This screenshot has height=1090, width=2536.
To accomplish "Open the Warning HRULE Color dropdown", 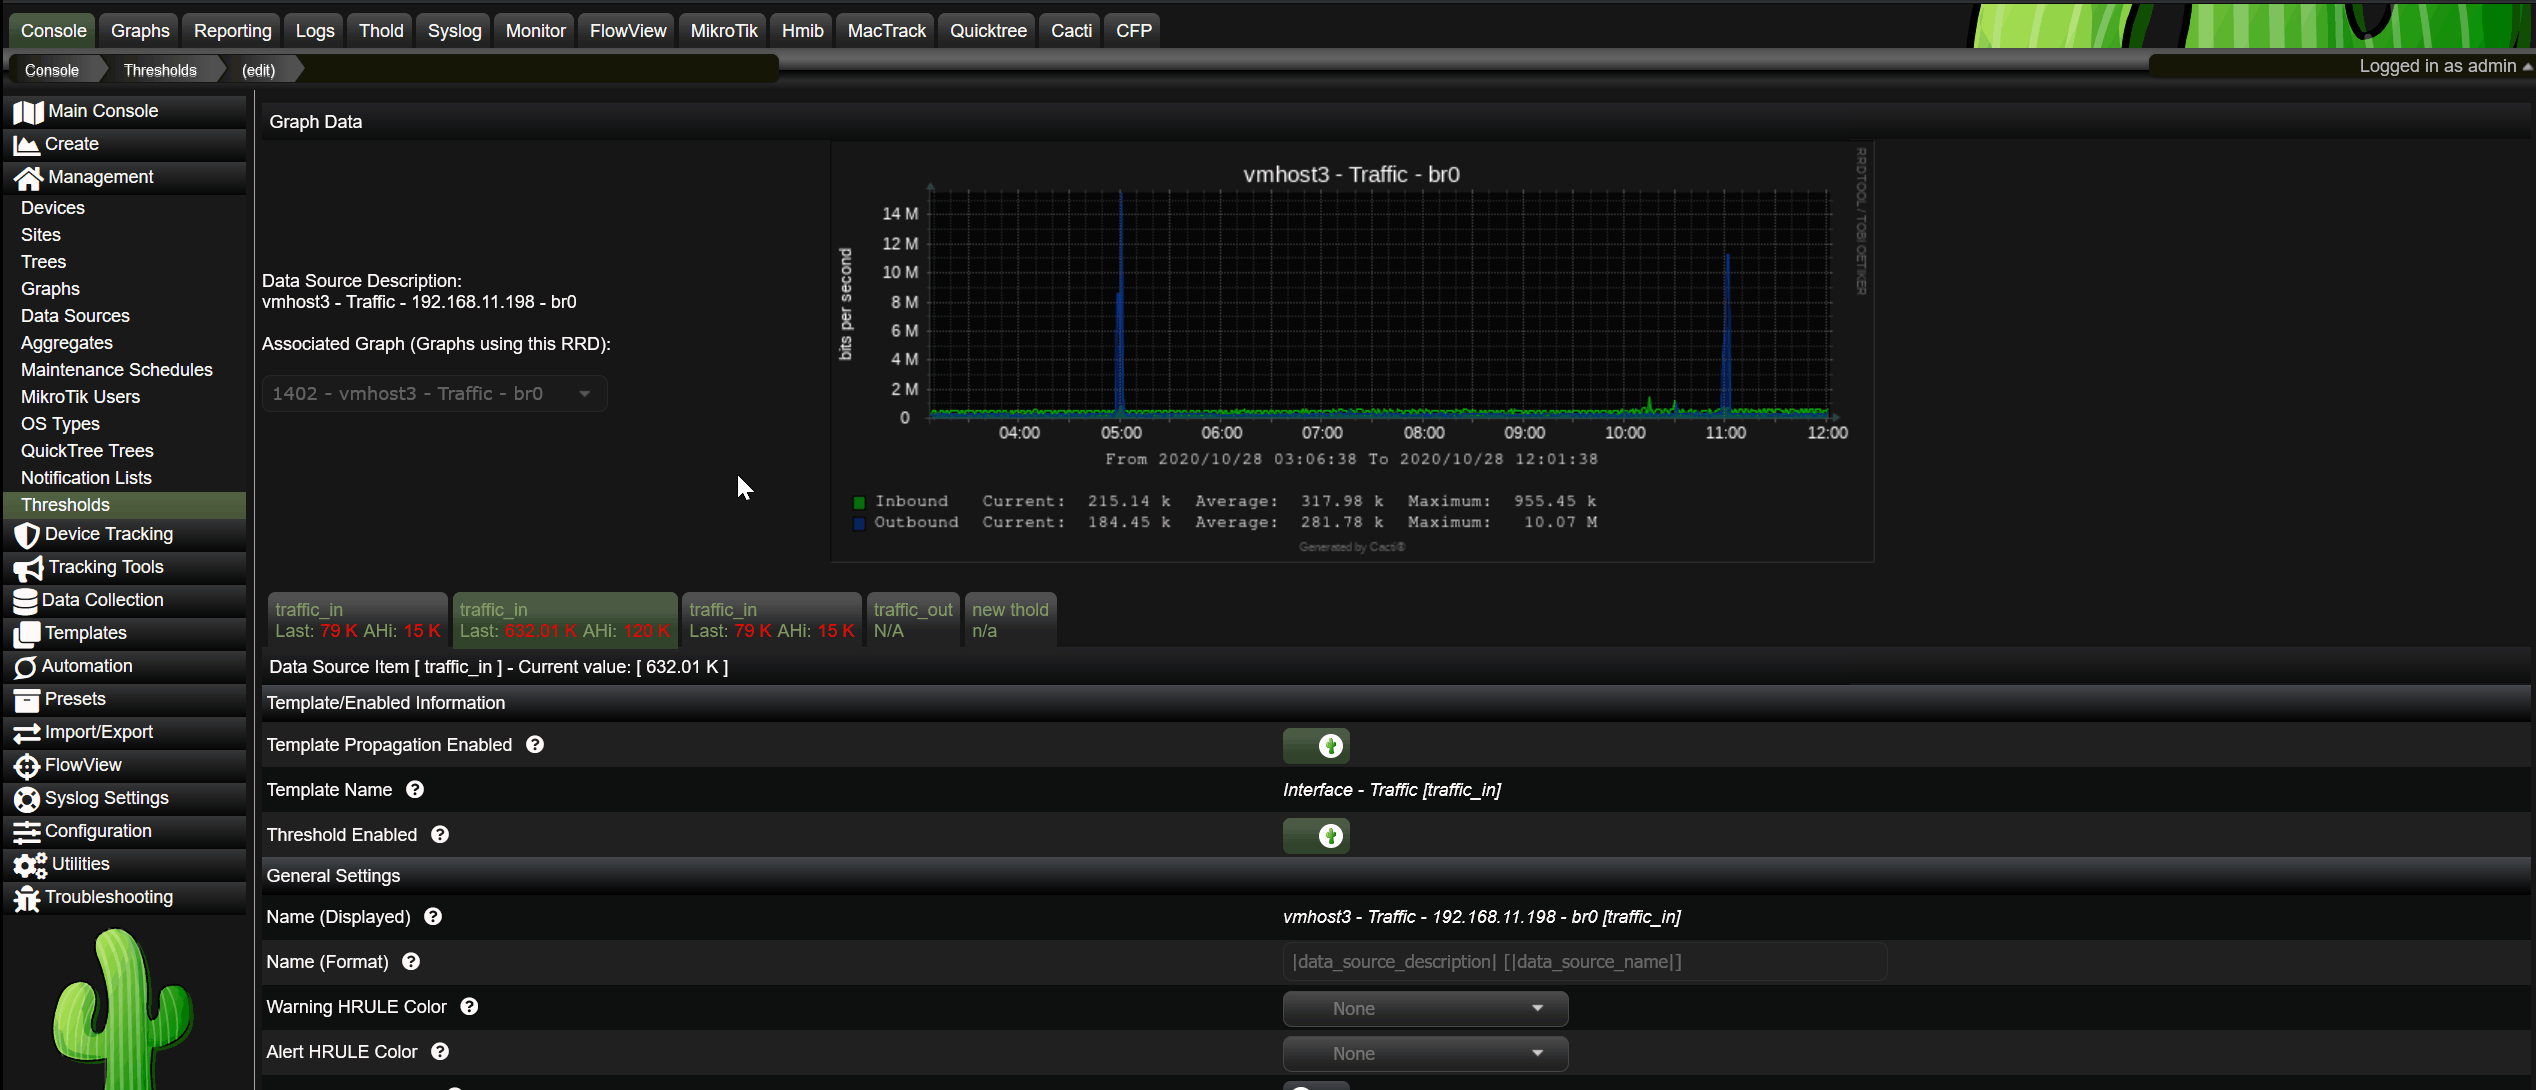I will click(x=1424, y=1008).
